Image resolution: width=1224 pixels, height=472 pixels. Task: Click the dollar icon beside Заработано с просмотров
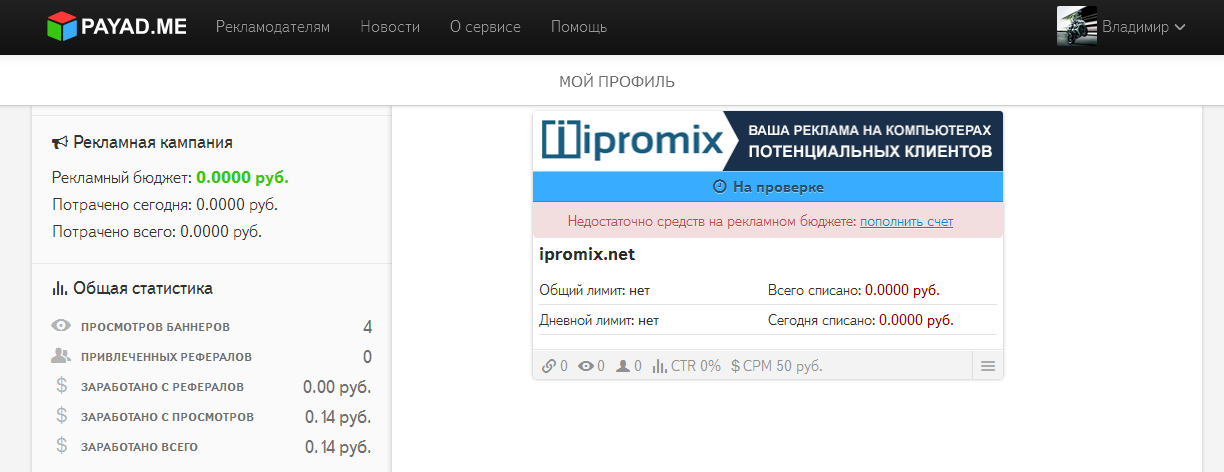(x=61, y=416)
